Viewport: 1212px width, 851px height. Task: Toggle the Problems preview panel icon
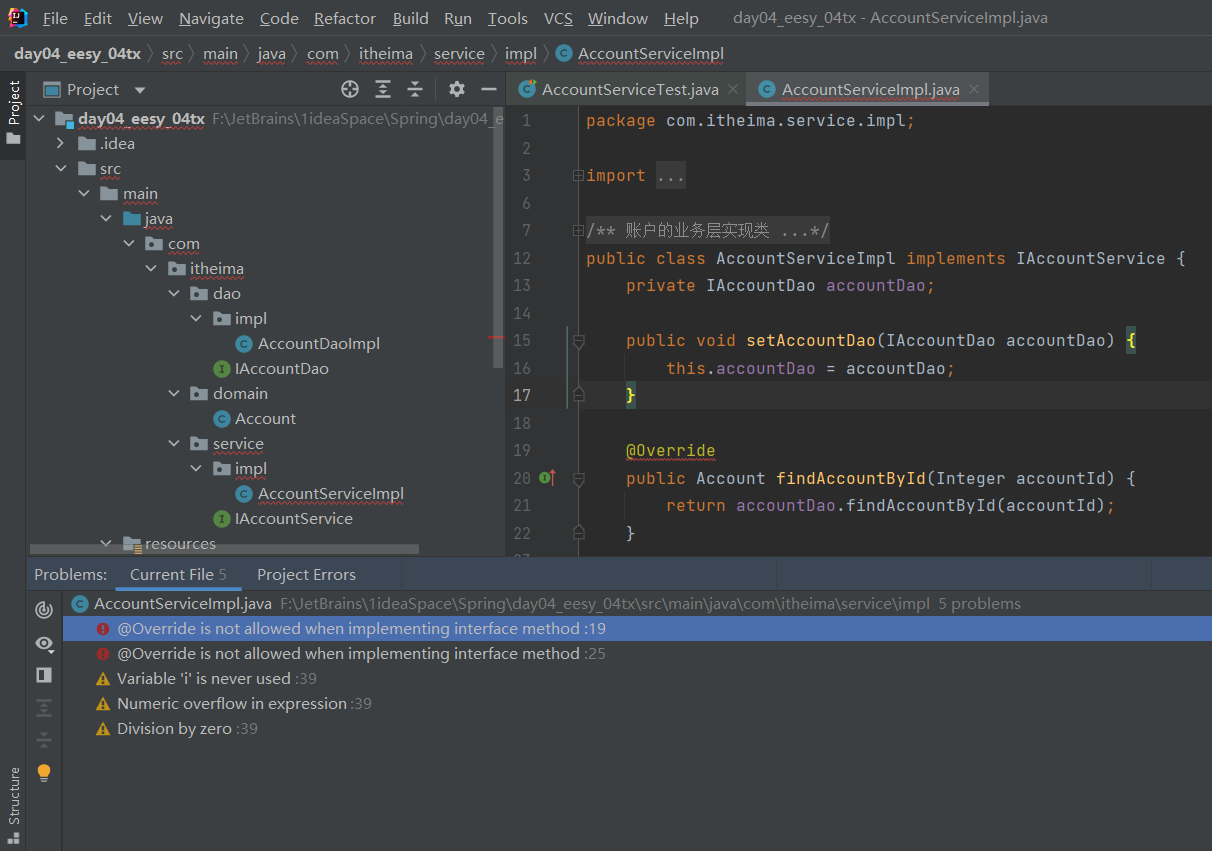tap(44, 675)
